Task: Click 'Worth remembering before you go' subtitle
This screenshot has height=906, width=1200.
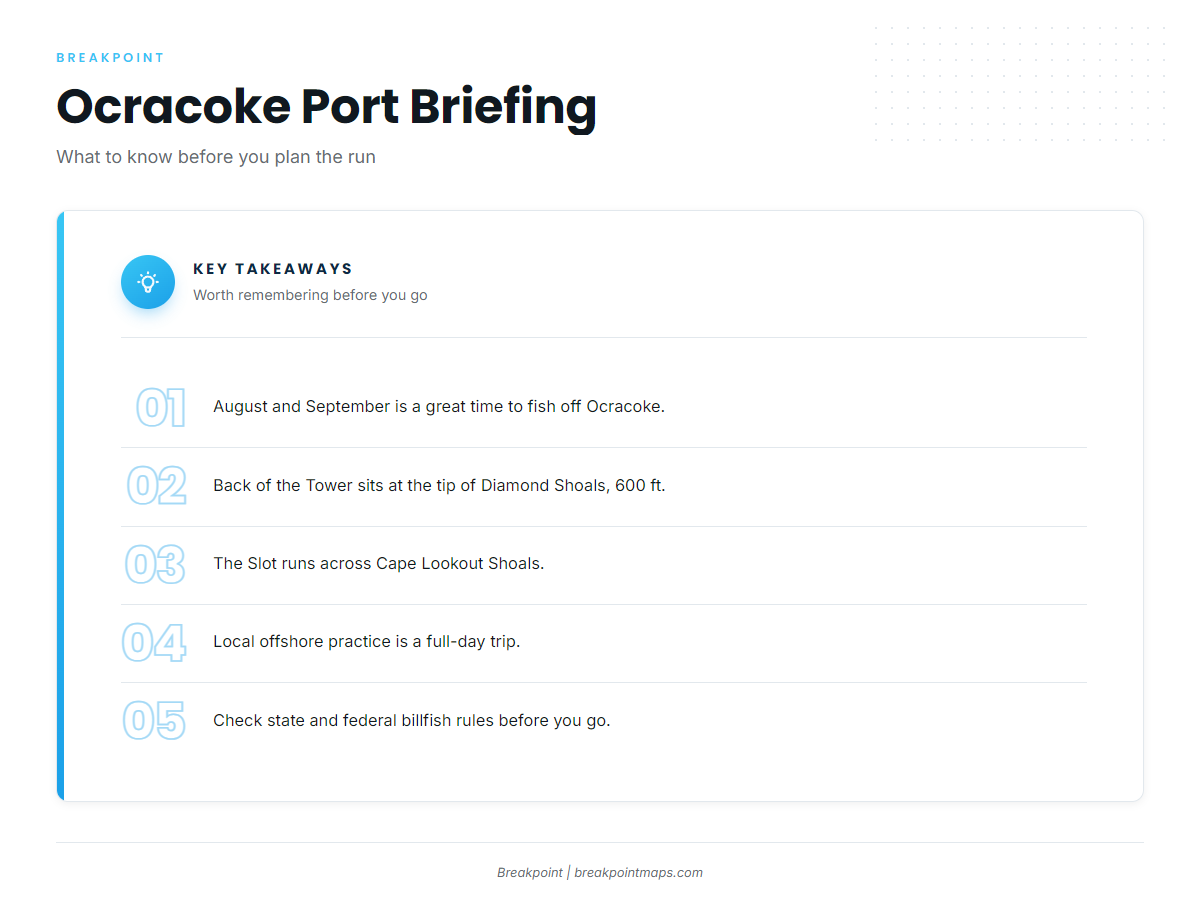Action: coord(310,295)
